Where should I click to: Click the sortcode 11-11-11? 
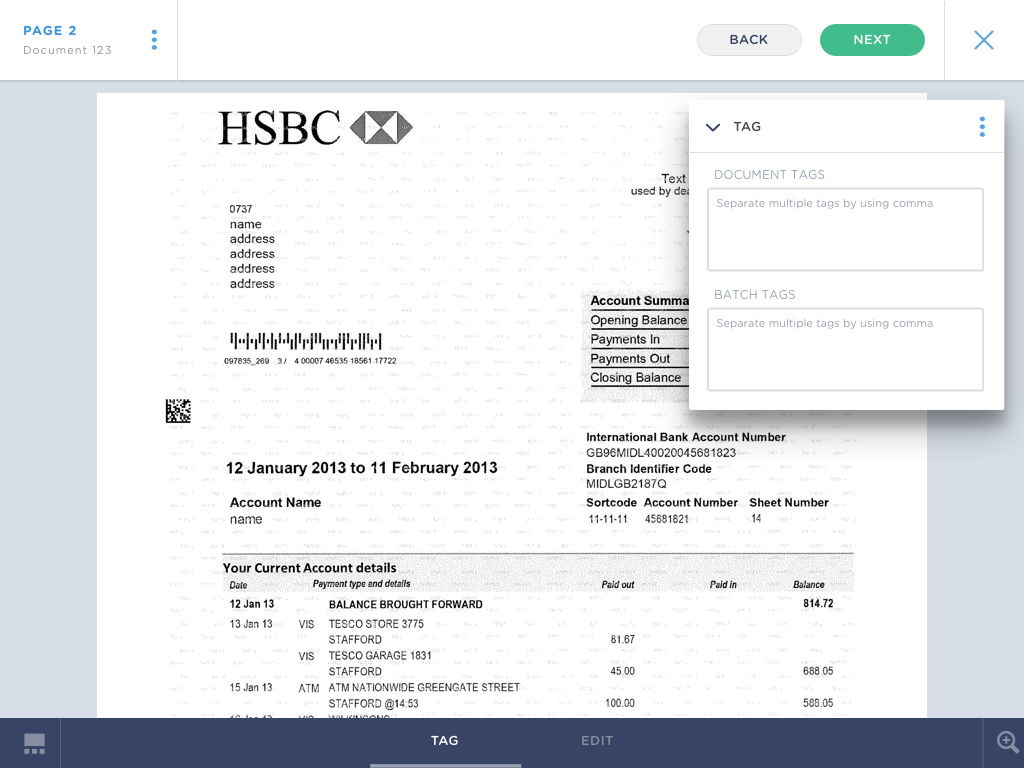click(x=607, y=519)
